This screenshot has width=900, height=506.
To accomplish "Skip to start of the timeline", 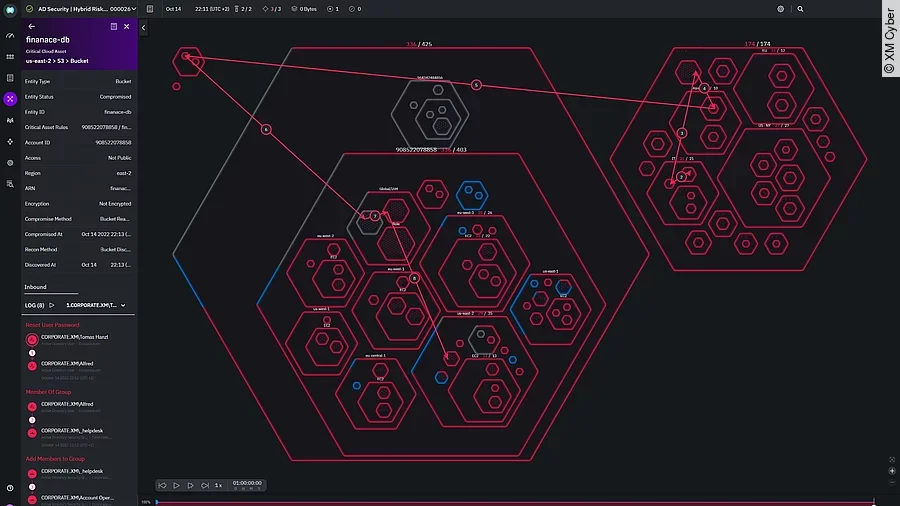I will (162, 485).
